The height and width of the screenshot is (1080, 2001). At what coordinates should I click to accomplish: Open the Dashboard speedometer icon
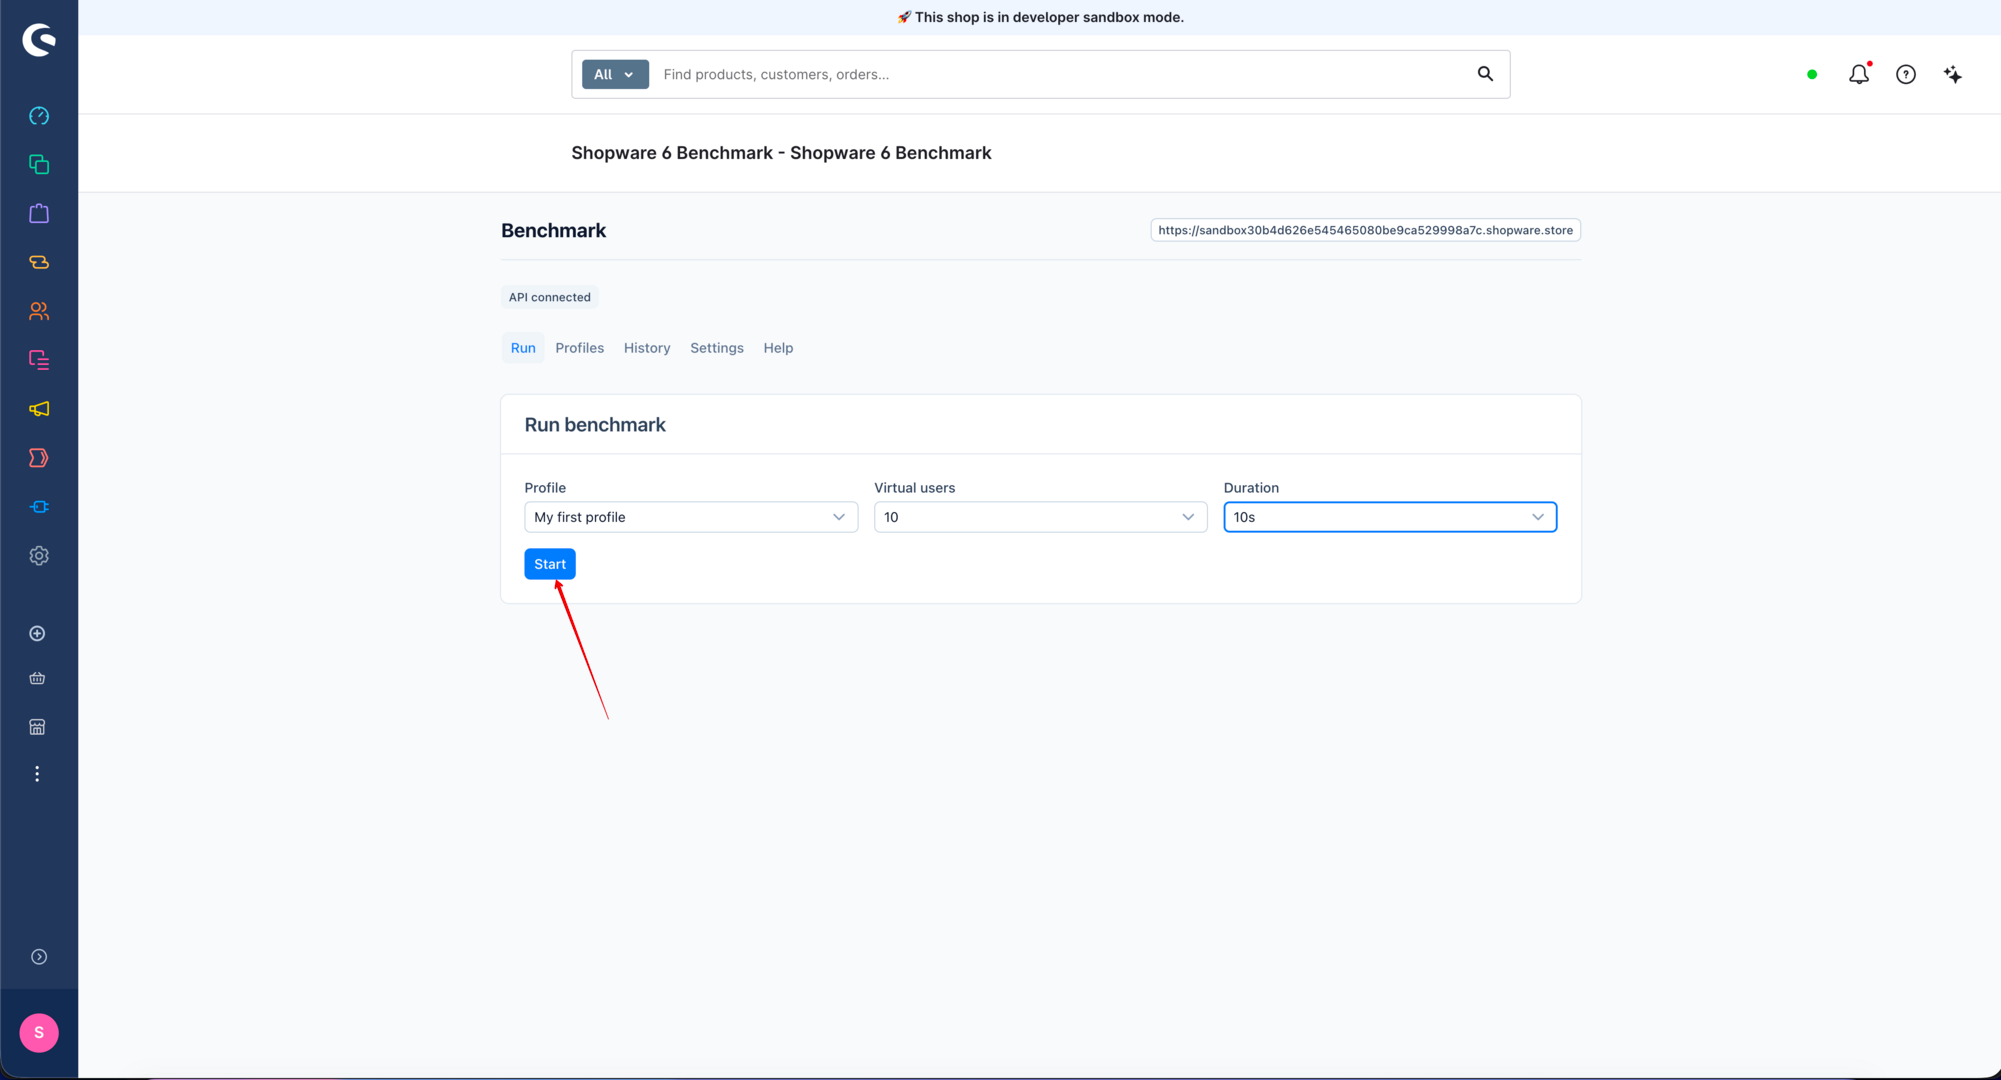[39, 116]
